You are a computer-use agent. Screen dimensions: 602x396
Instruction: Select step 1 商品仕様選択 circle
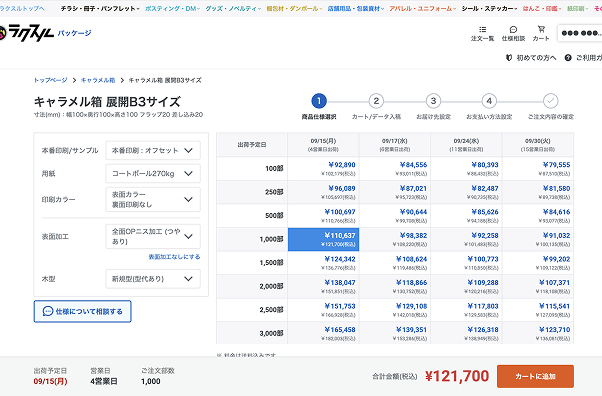point(319,101)
